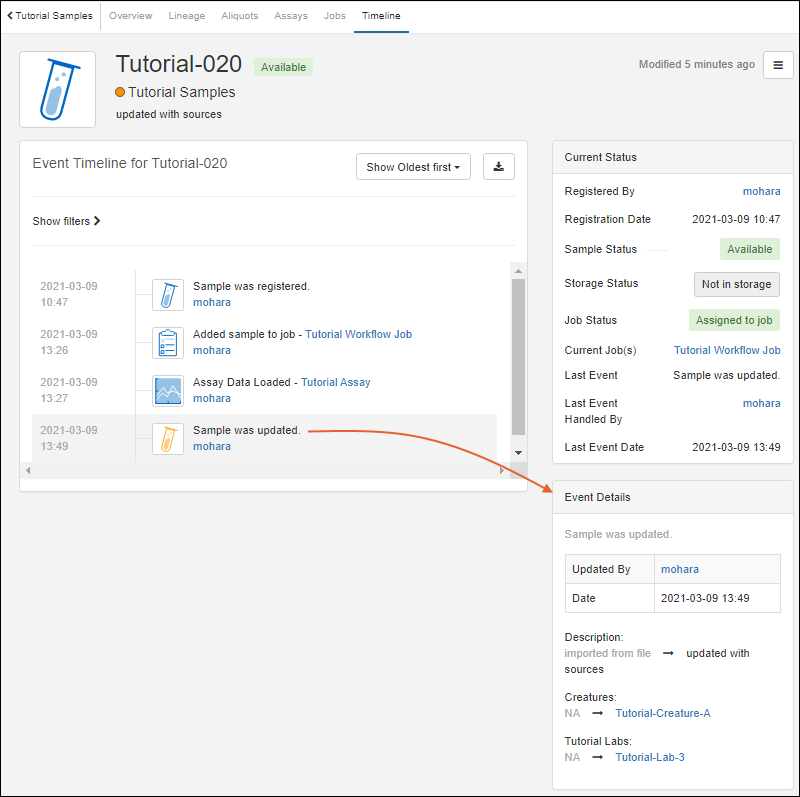Click the Not in storage button

coord(736,284)
